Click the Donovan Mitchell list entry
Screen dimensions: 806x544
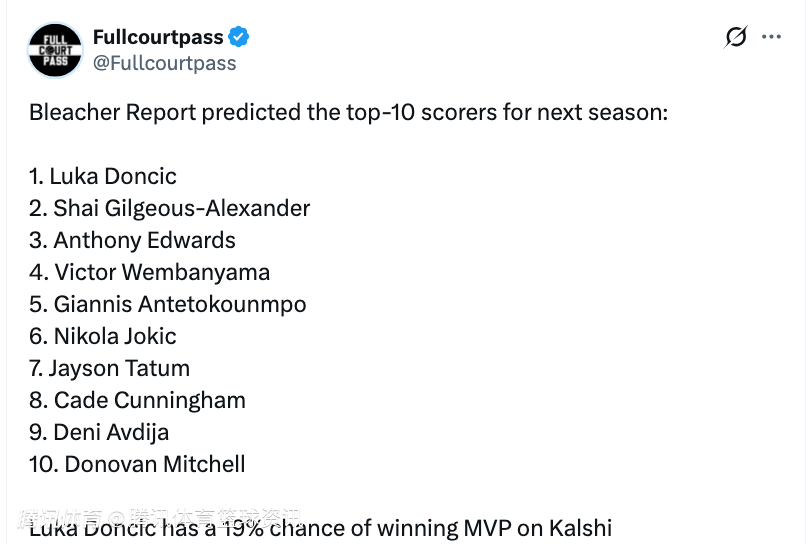137,464
